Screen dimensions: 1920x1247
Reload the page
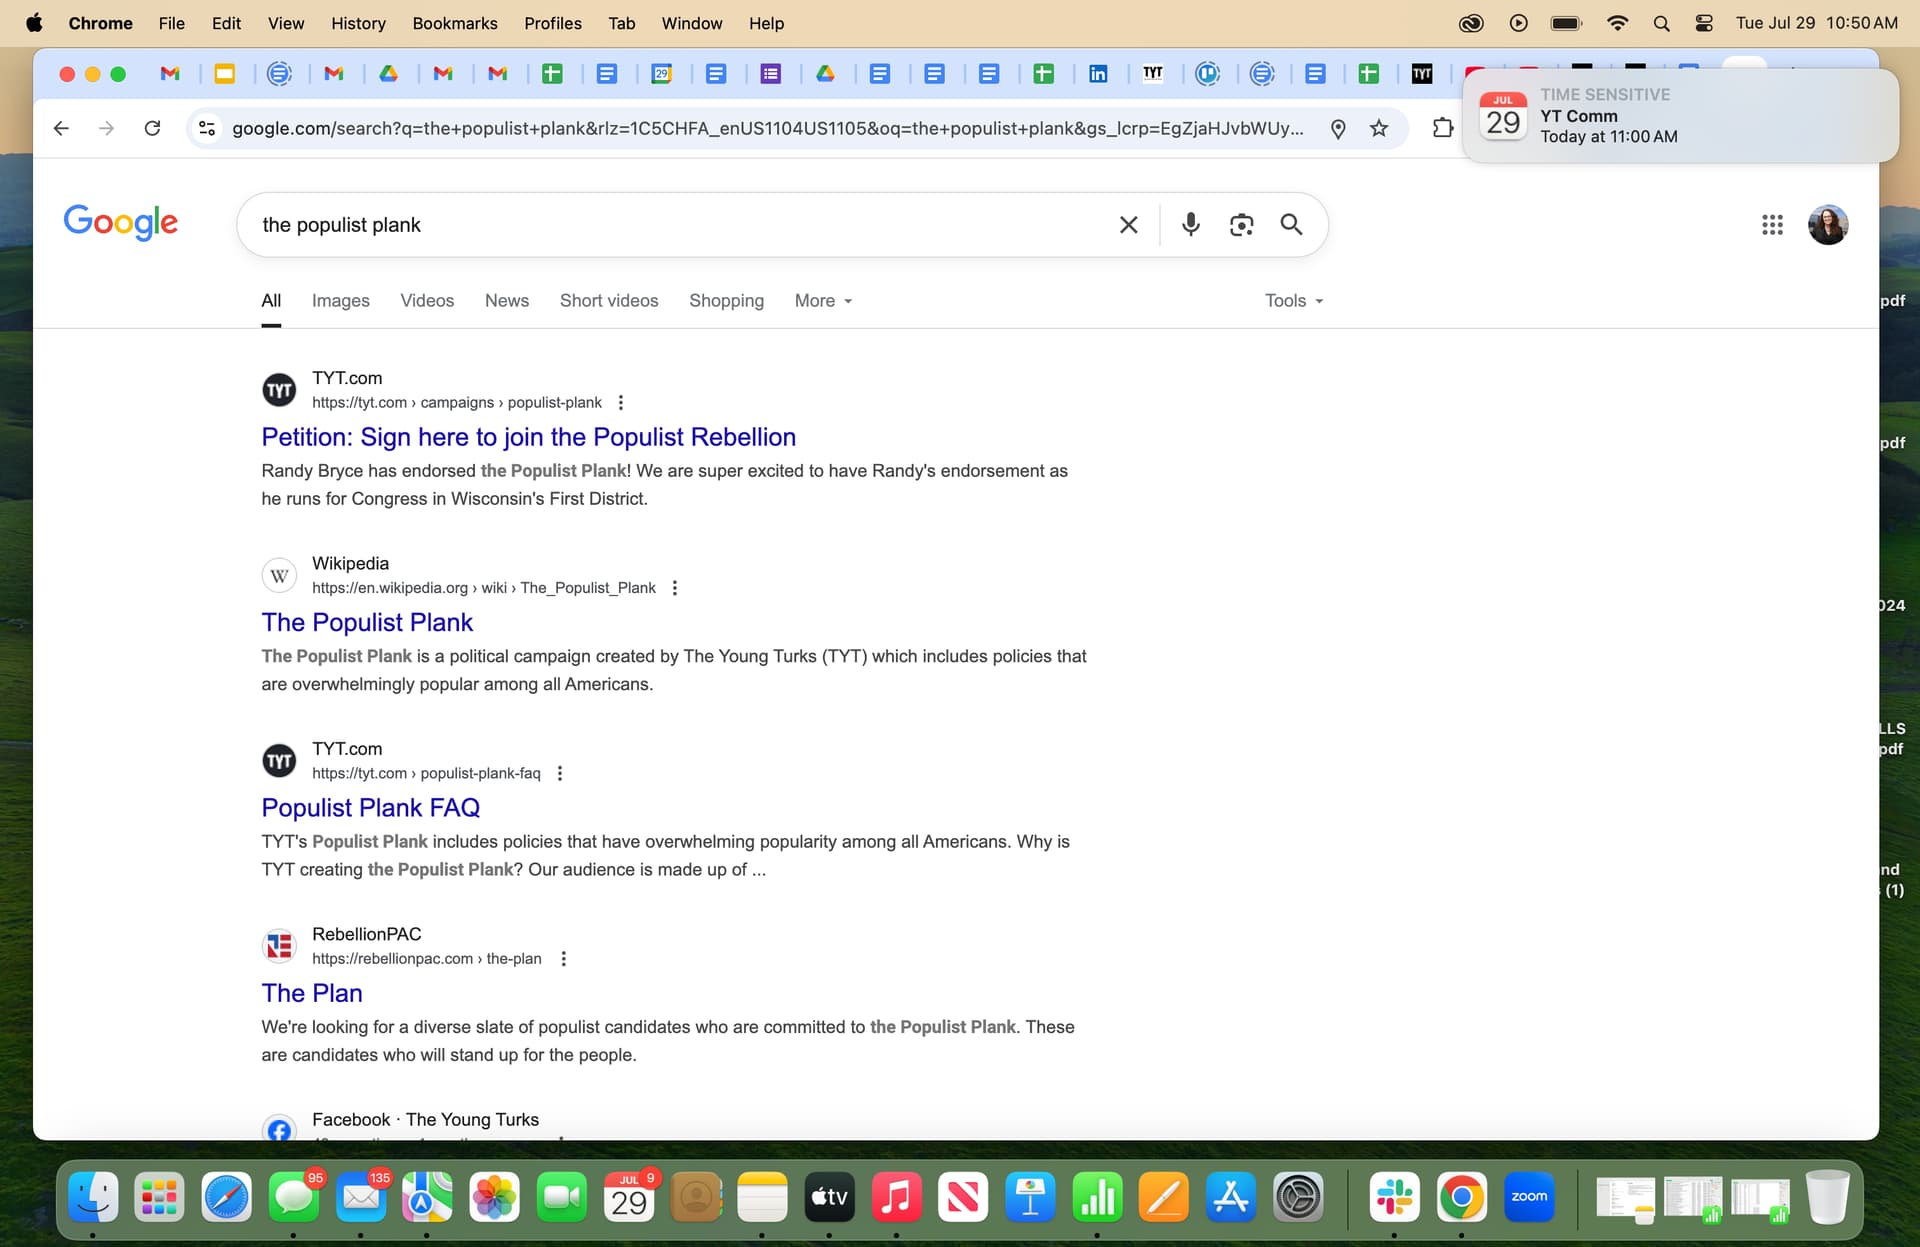click(x=152, y=128)
